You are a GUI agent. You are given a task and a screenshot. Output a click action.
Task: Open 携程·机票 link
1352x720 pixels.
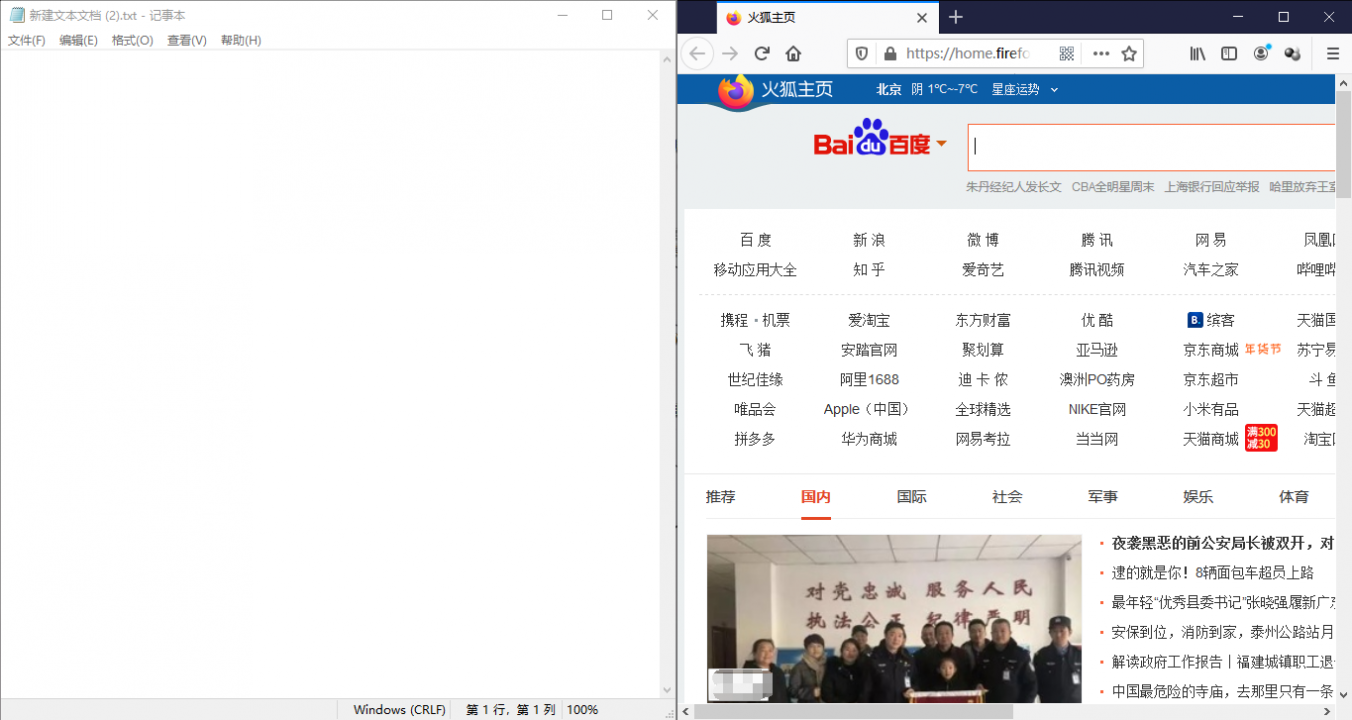755,320
